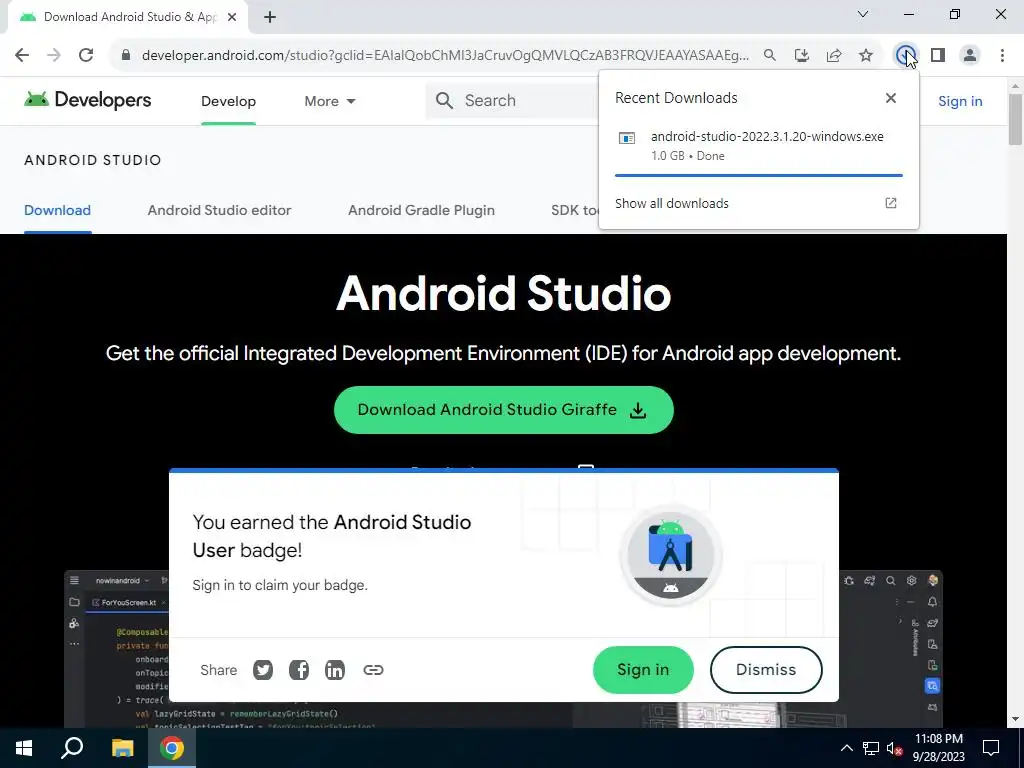Image resolution: width=1024 pixels, height=768 pixels.
Task: Click the padlock site info icon
Action: click(x=126, y=55)
